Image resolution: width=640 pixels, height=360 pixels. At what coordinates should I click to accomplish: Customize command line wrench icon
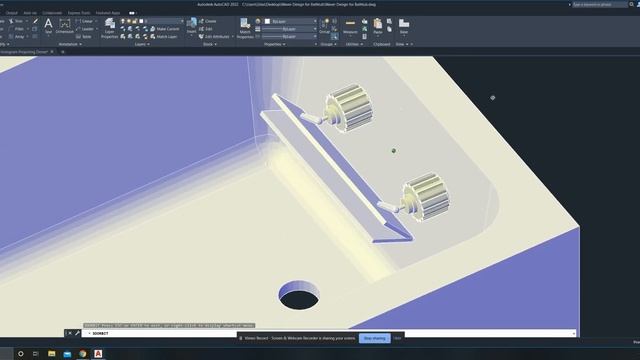click(x=77, y=333)
